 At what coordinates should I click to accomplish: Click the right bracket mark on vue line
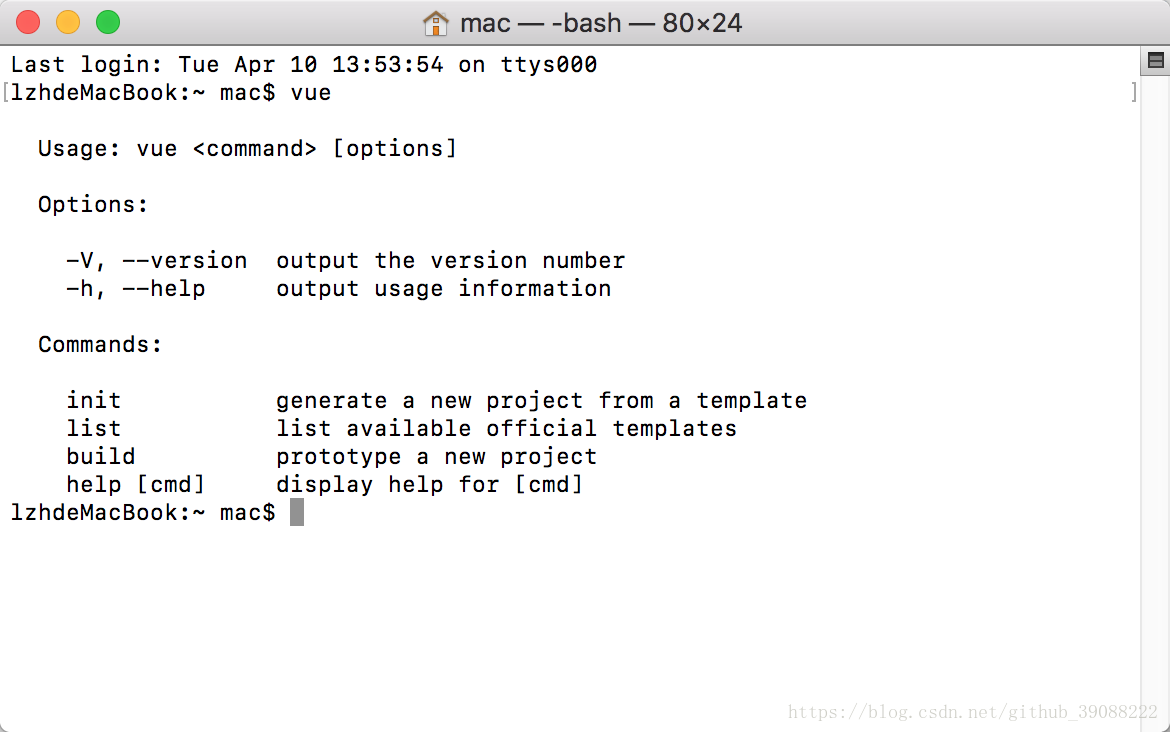tap(1134, 93)
